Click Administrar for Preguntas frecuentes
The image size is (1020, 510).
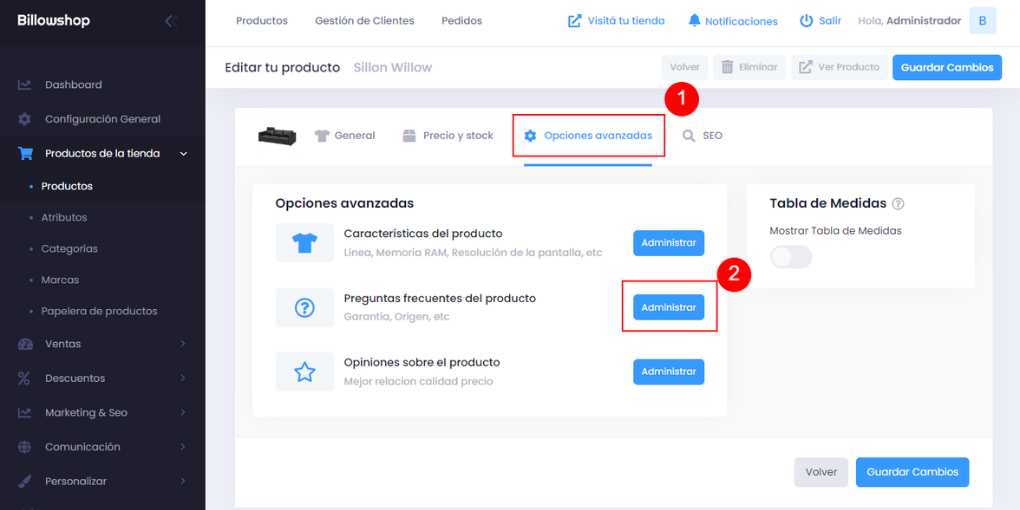(x=668, y=308)
